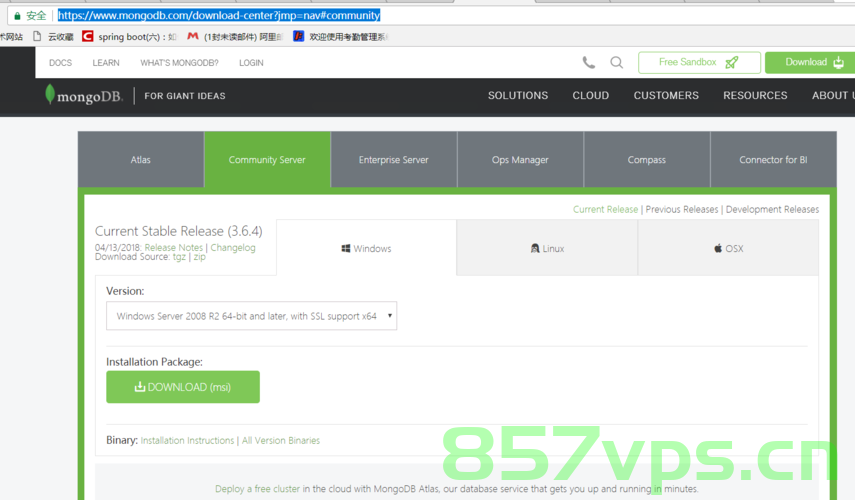Open the CLOUD menu
Screen dimensions: 855x500
pos(591,95)
